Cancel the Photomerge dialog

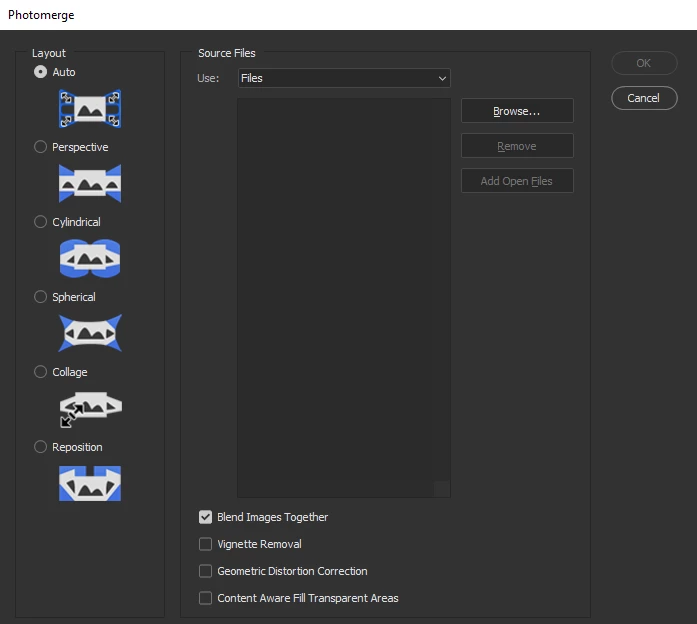coord(644,98)
